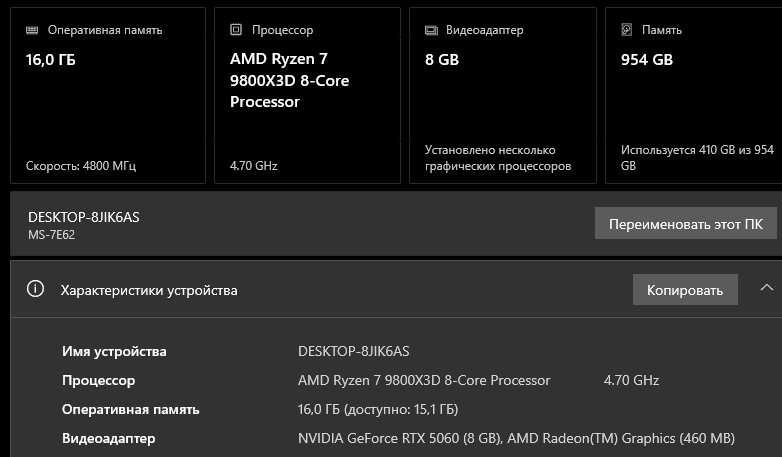Select the Имя устройства row value
The width and height of the screenshot is (782, 457).
[x=353, y=351]
